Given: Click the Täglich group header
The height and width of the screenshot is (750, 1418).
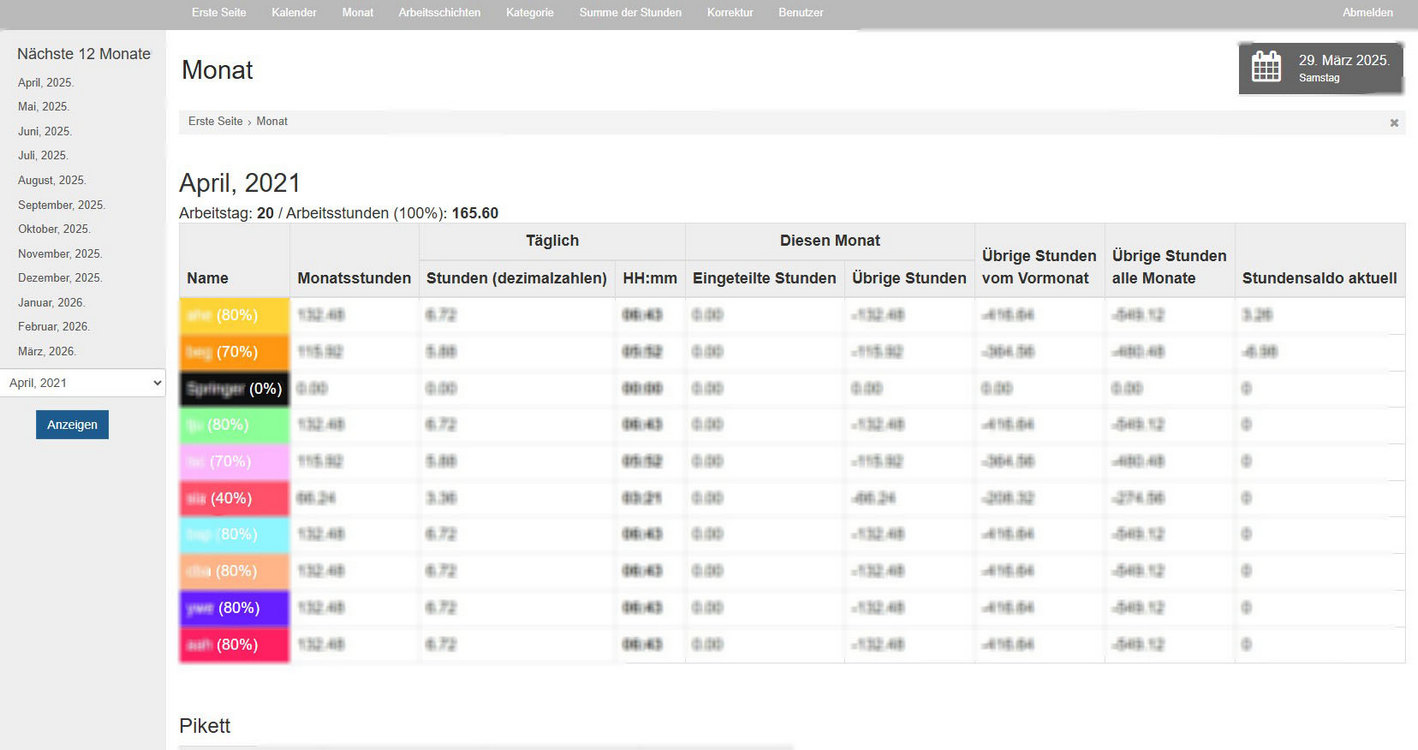Looking at the screenshot, I should [552, 240].
